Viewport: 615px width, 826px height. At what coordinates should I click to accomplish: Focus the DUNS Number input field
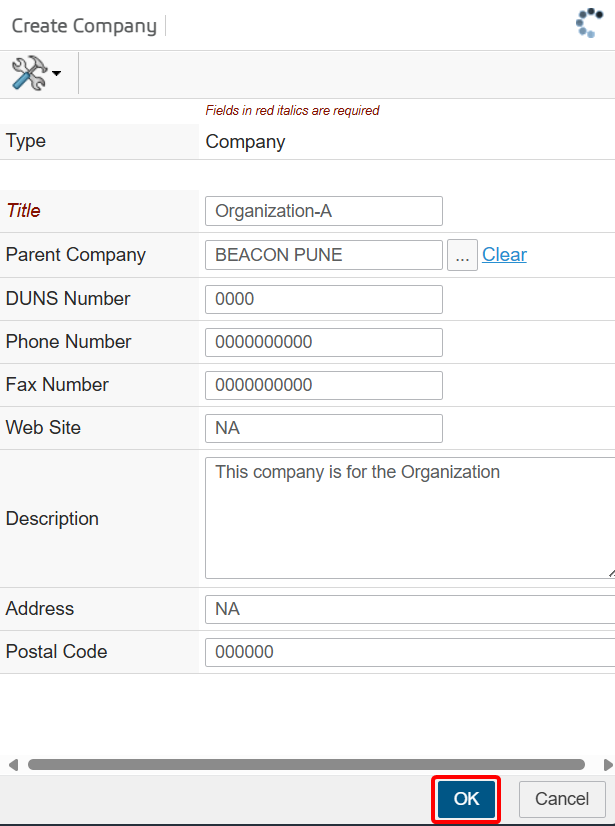tap(323, 299)
